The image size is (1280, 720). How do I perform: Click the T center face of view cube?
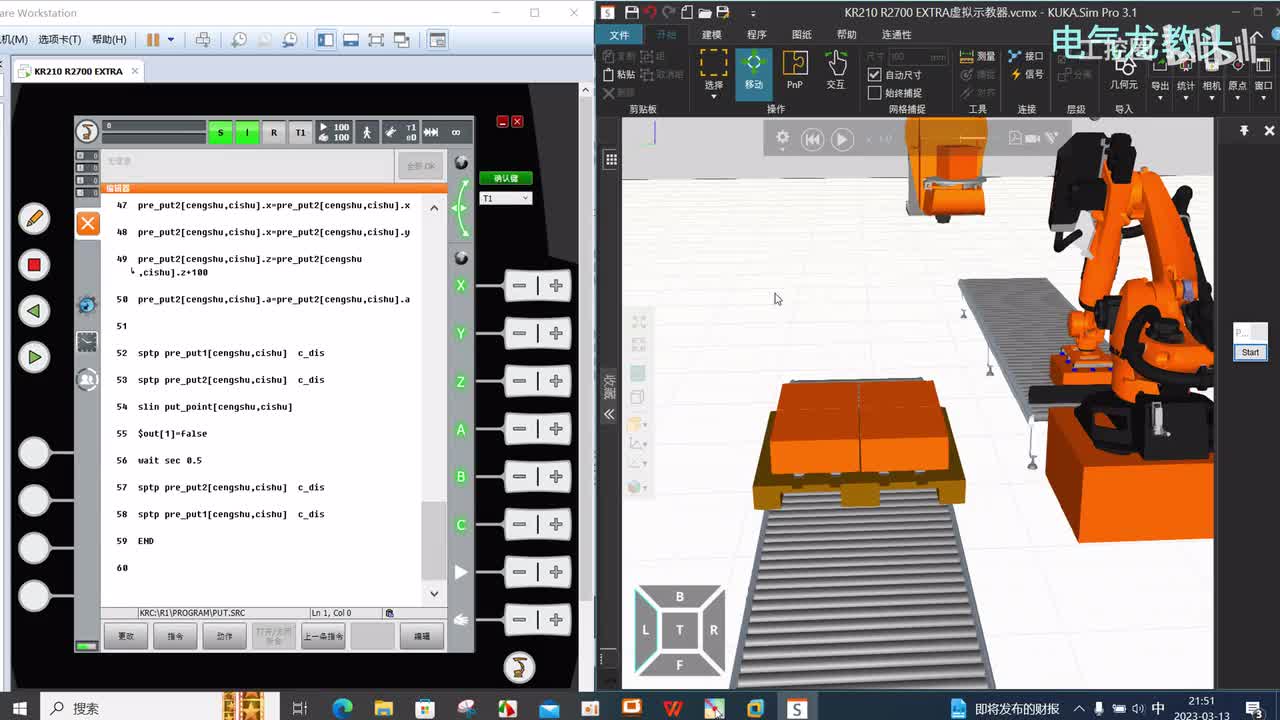(x=679, y=630)
